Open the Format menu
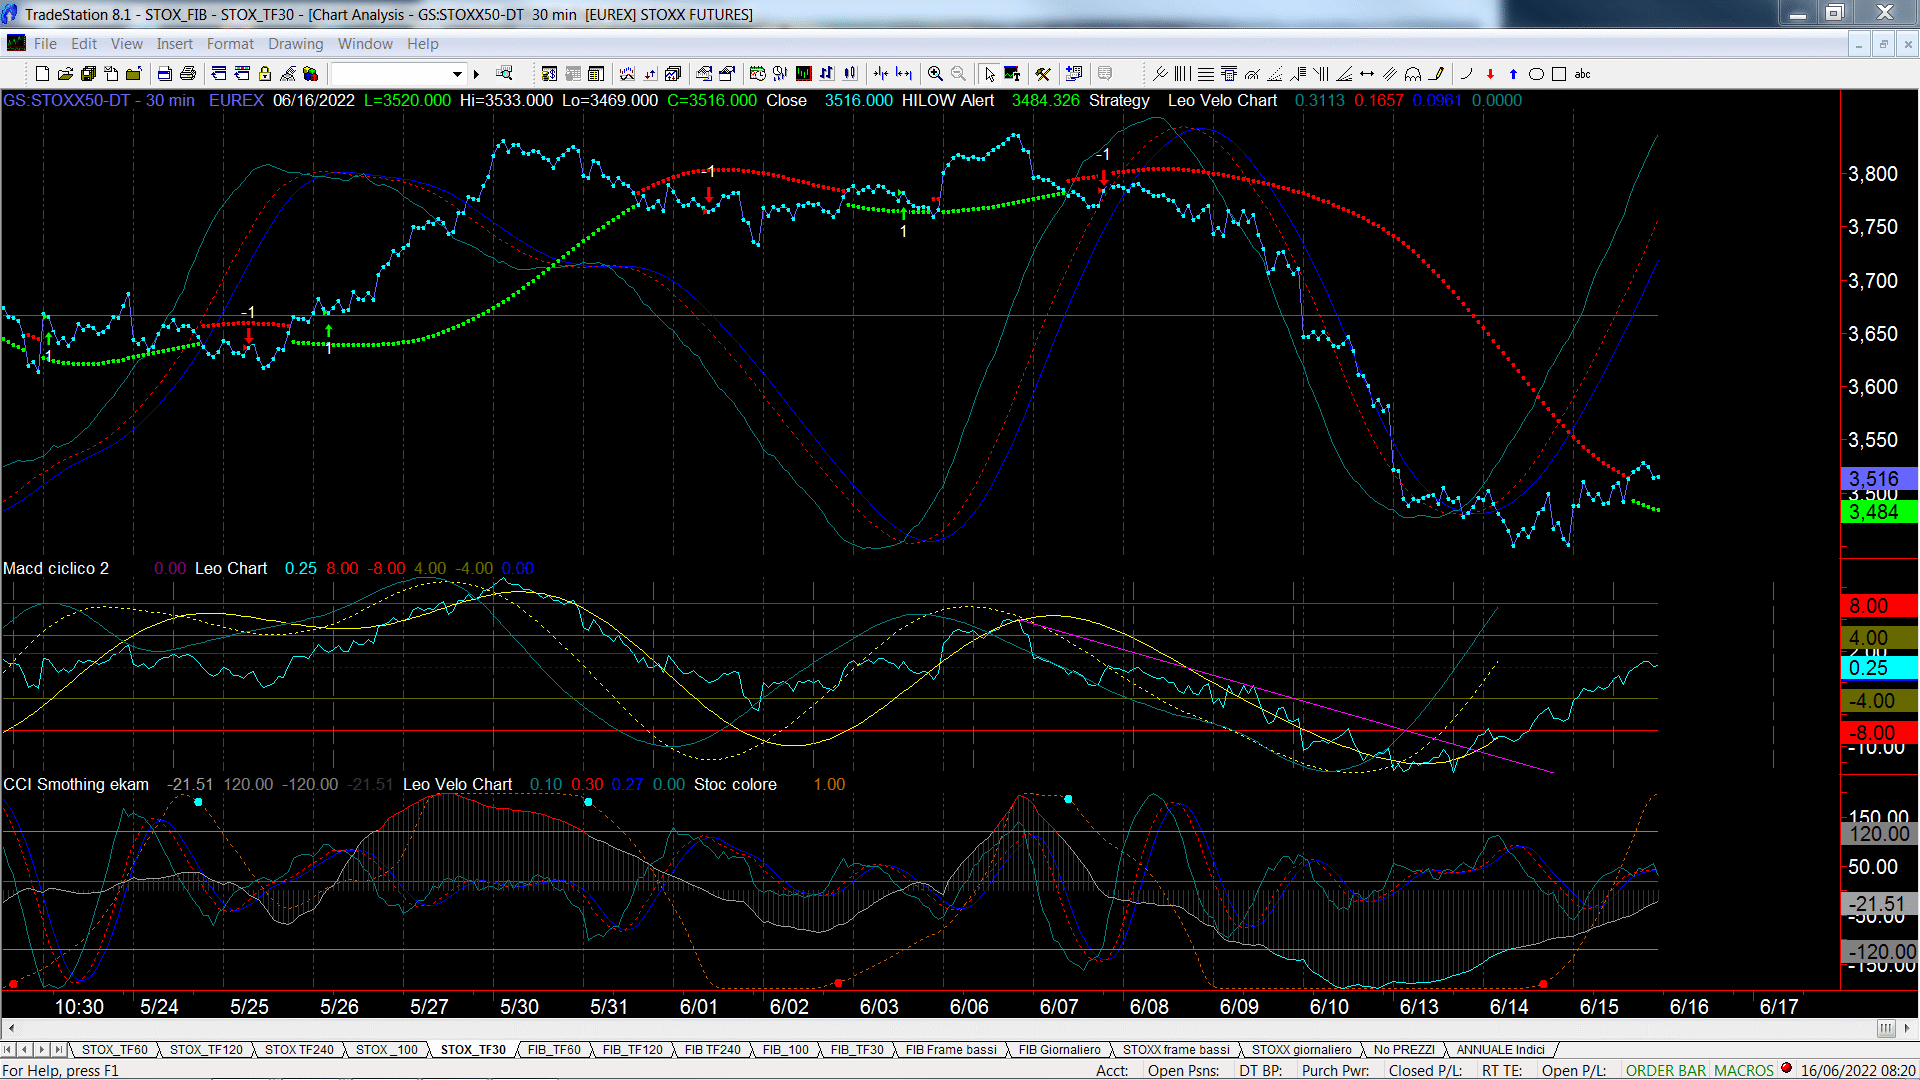The height and width of the screenshot is (1080, 1920). coord(230,44)
